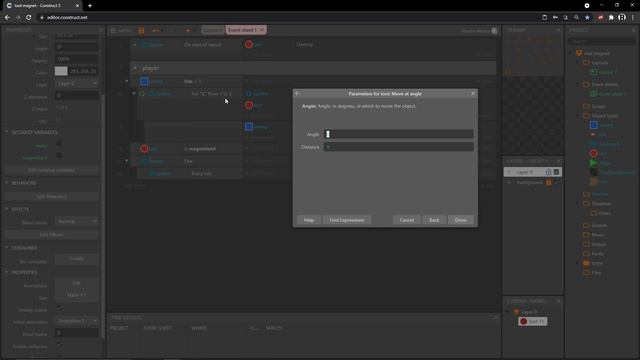This screenshot has width=640, height=360.
Task: Click the Project search field
Action: [602, 41]
